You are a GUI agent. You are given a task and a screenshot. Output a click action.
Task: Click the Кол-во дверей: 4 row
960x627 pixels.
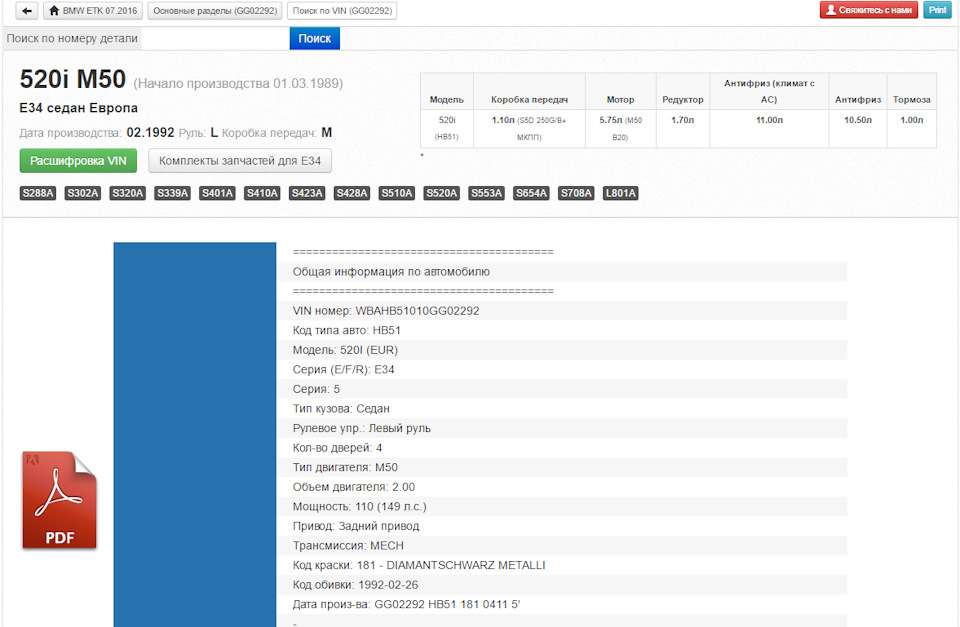(562, 448)
